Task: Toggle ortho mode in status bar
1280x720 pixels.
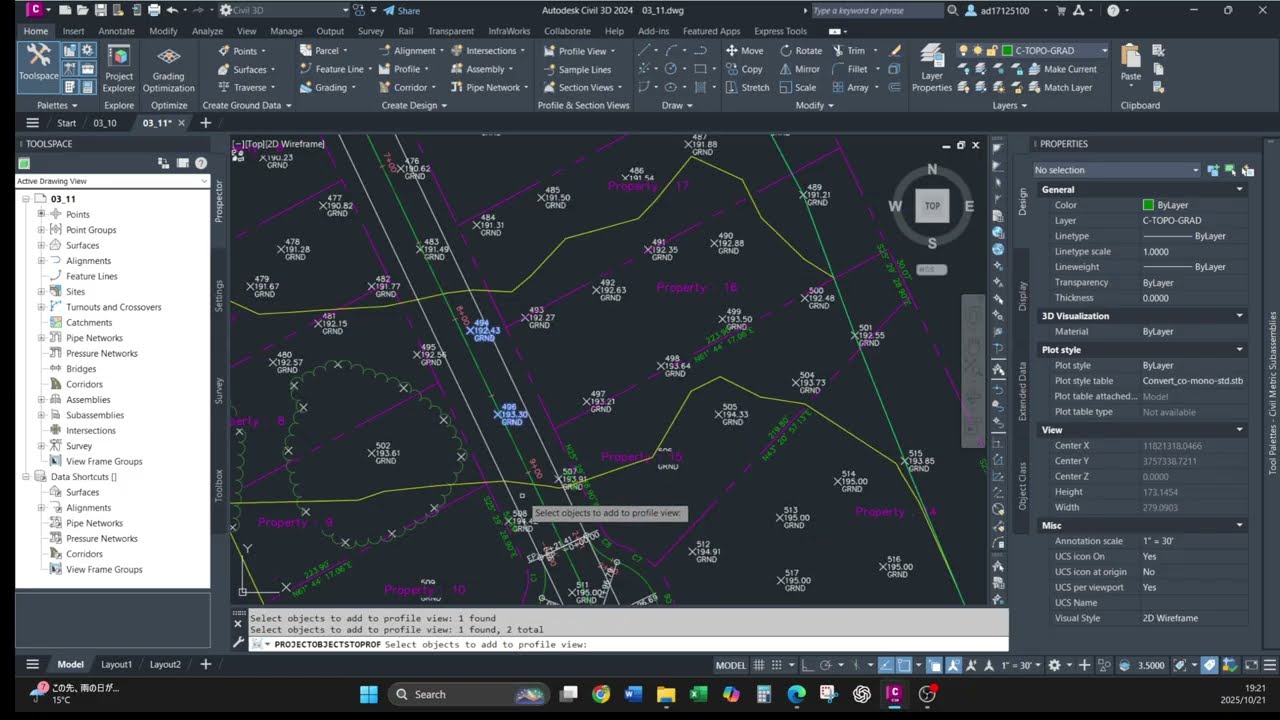Action: pyautogui.click(x=808, y=665)
